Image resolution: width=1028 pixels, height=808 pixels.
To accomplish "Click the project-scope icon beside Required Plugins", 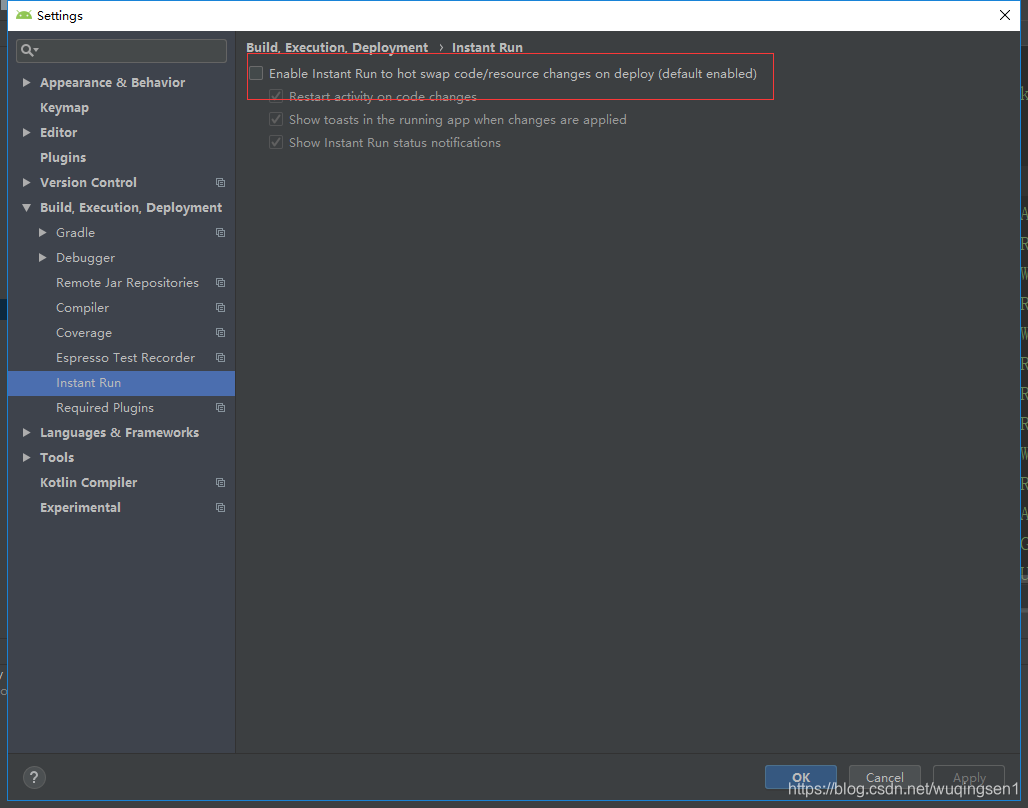I will (x=219, y=407).
